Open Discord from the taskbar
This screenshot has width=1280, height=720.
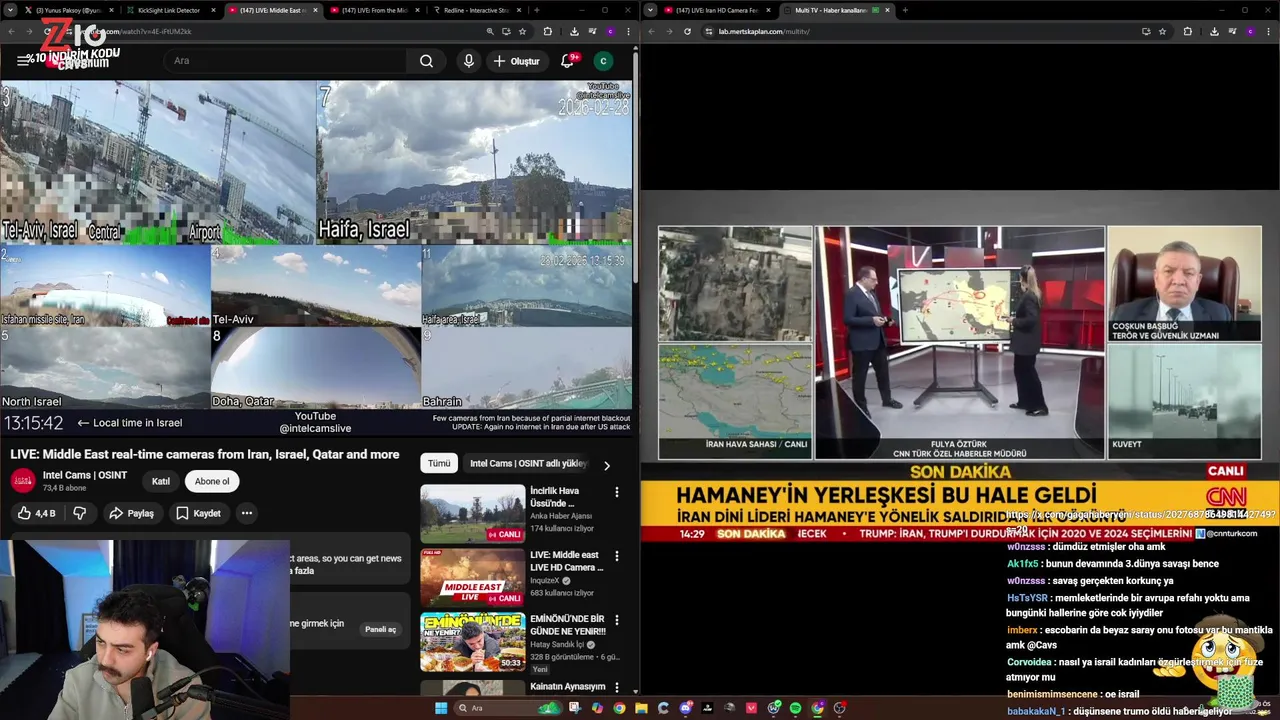(685, 708)
